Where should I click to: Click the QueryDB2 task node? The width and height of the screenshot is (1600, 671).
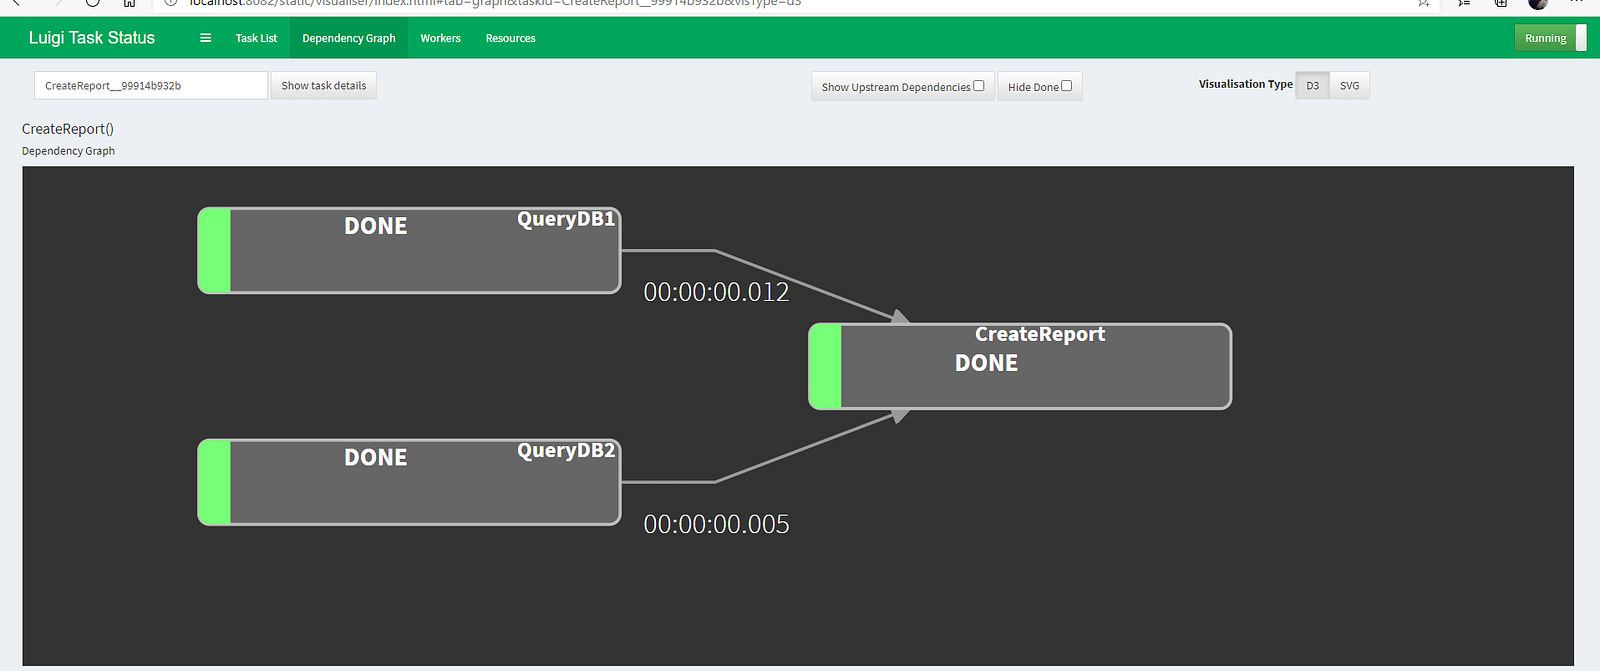pyautogui.click(x=409, y=482)
